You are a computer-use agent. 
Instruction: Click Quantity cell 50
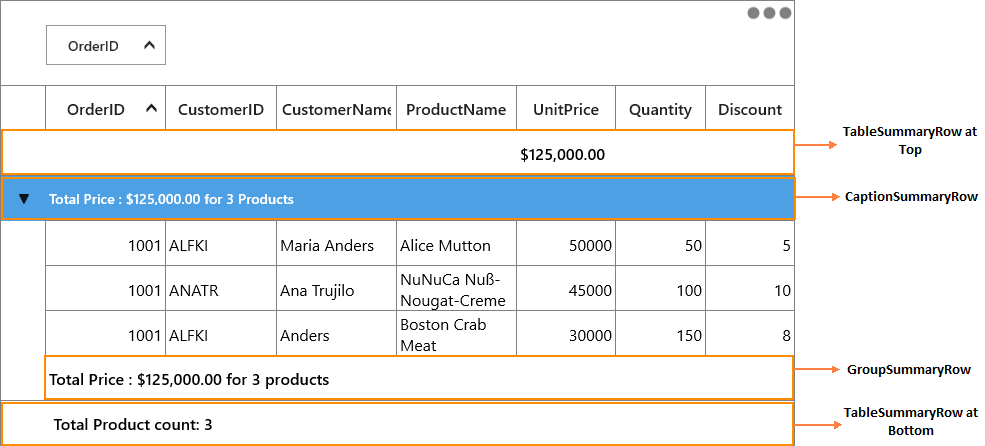[x=660, y=243]
